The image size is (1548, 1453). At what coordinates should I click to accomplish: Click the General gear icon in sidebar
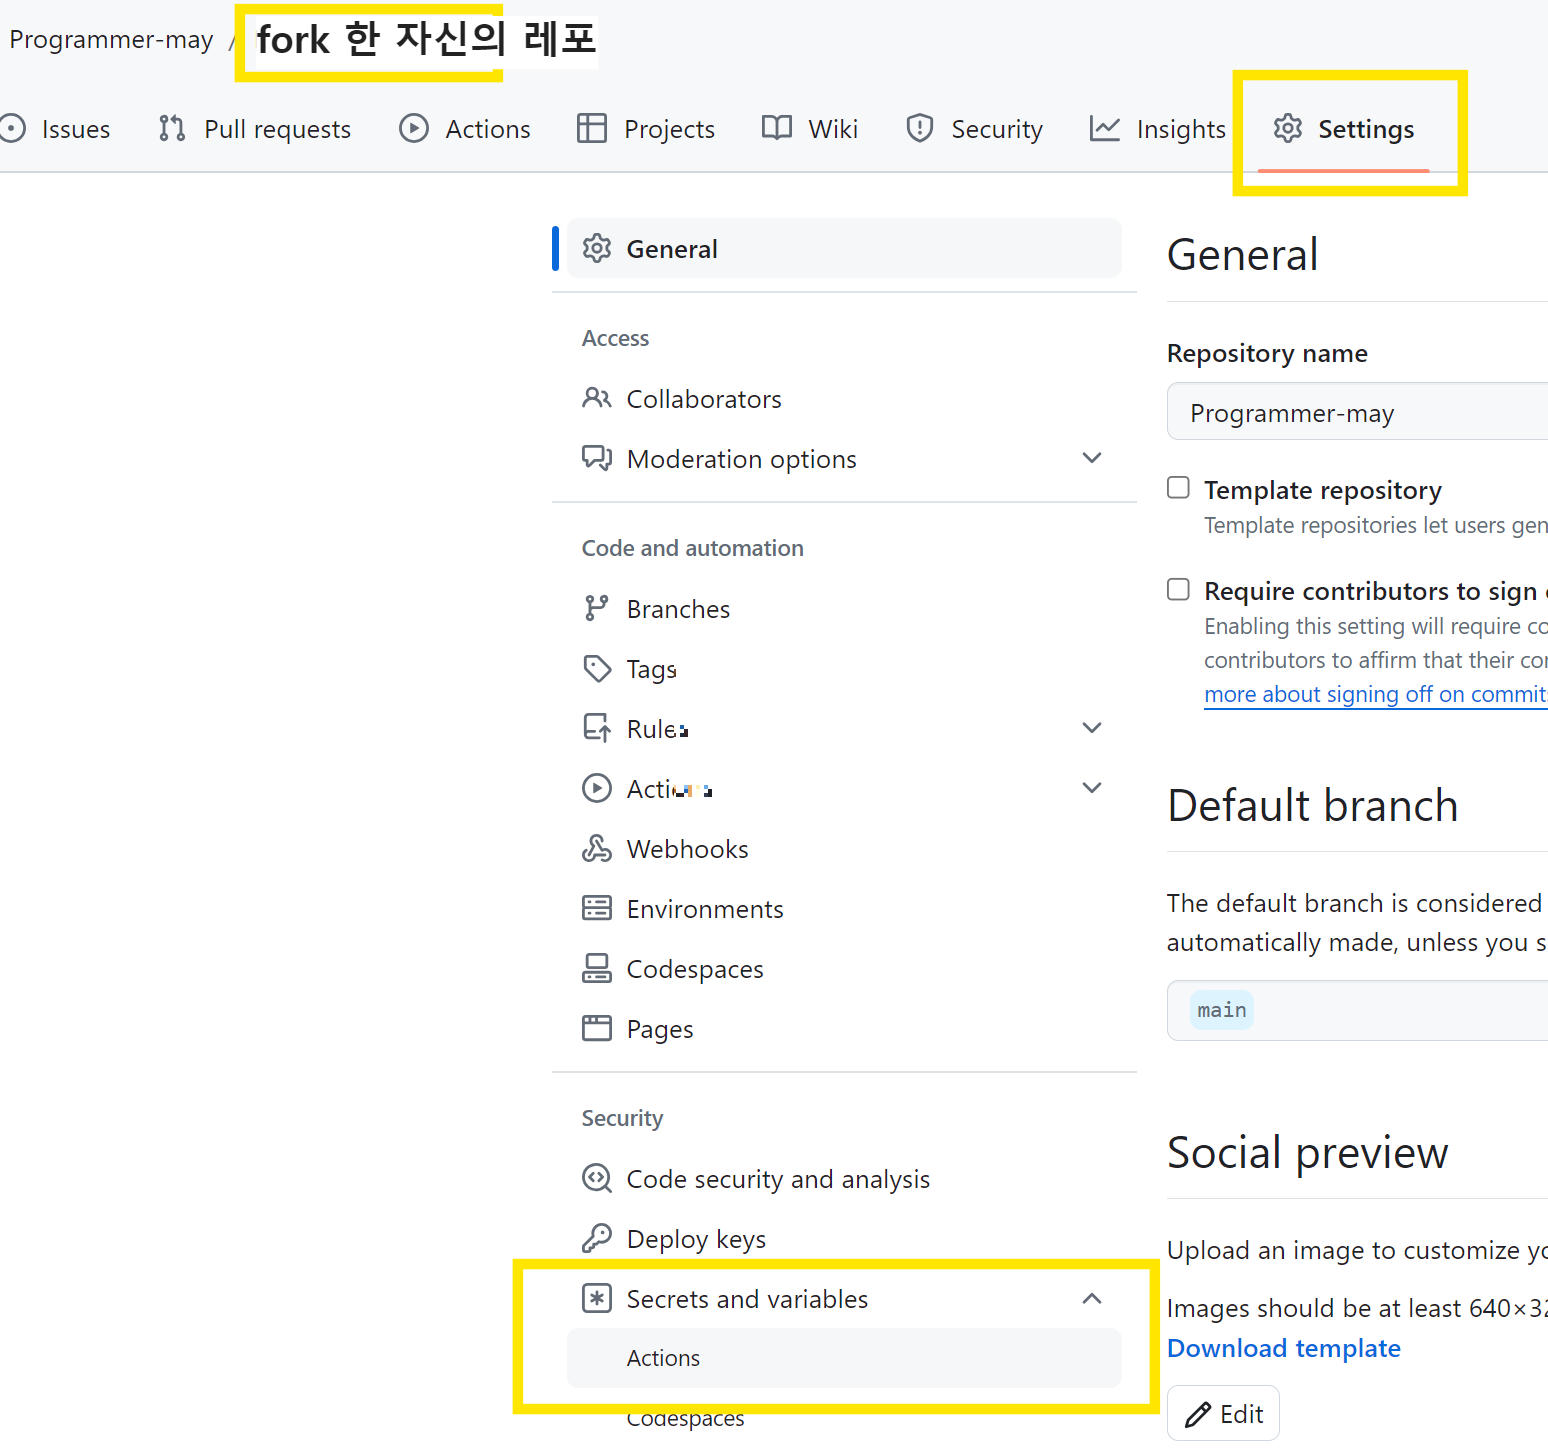coord(597,248)
